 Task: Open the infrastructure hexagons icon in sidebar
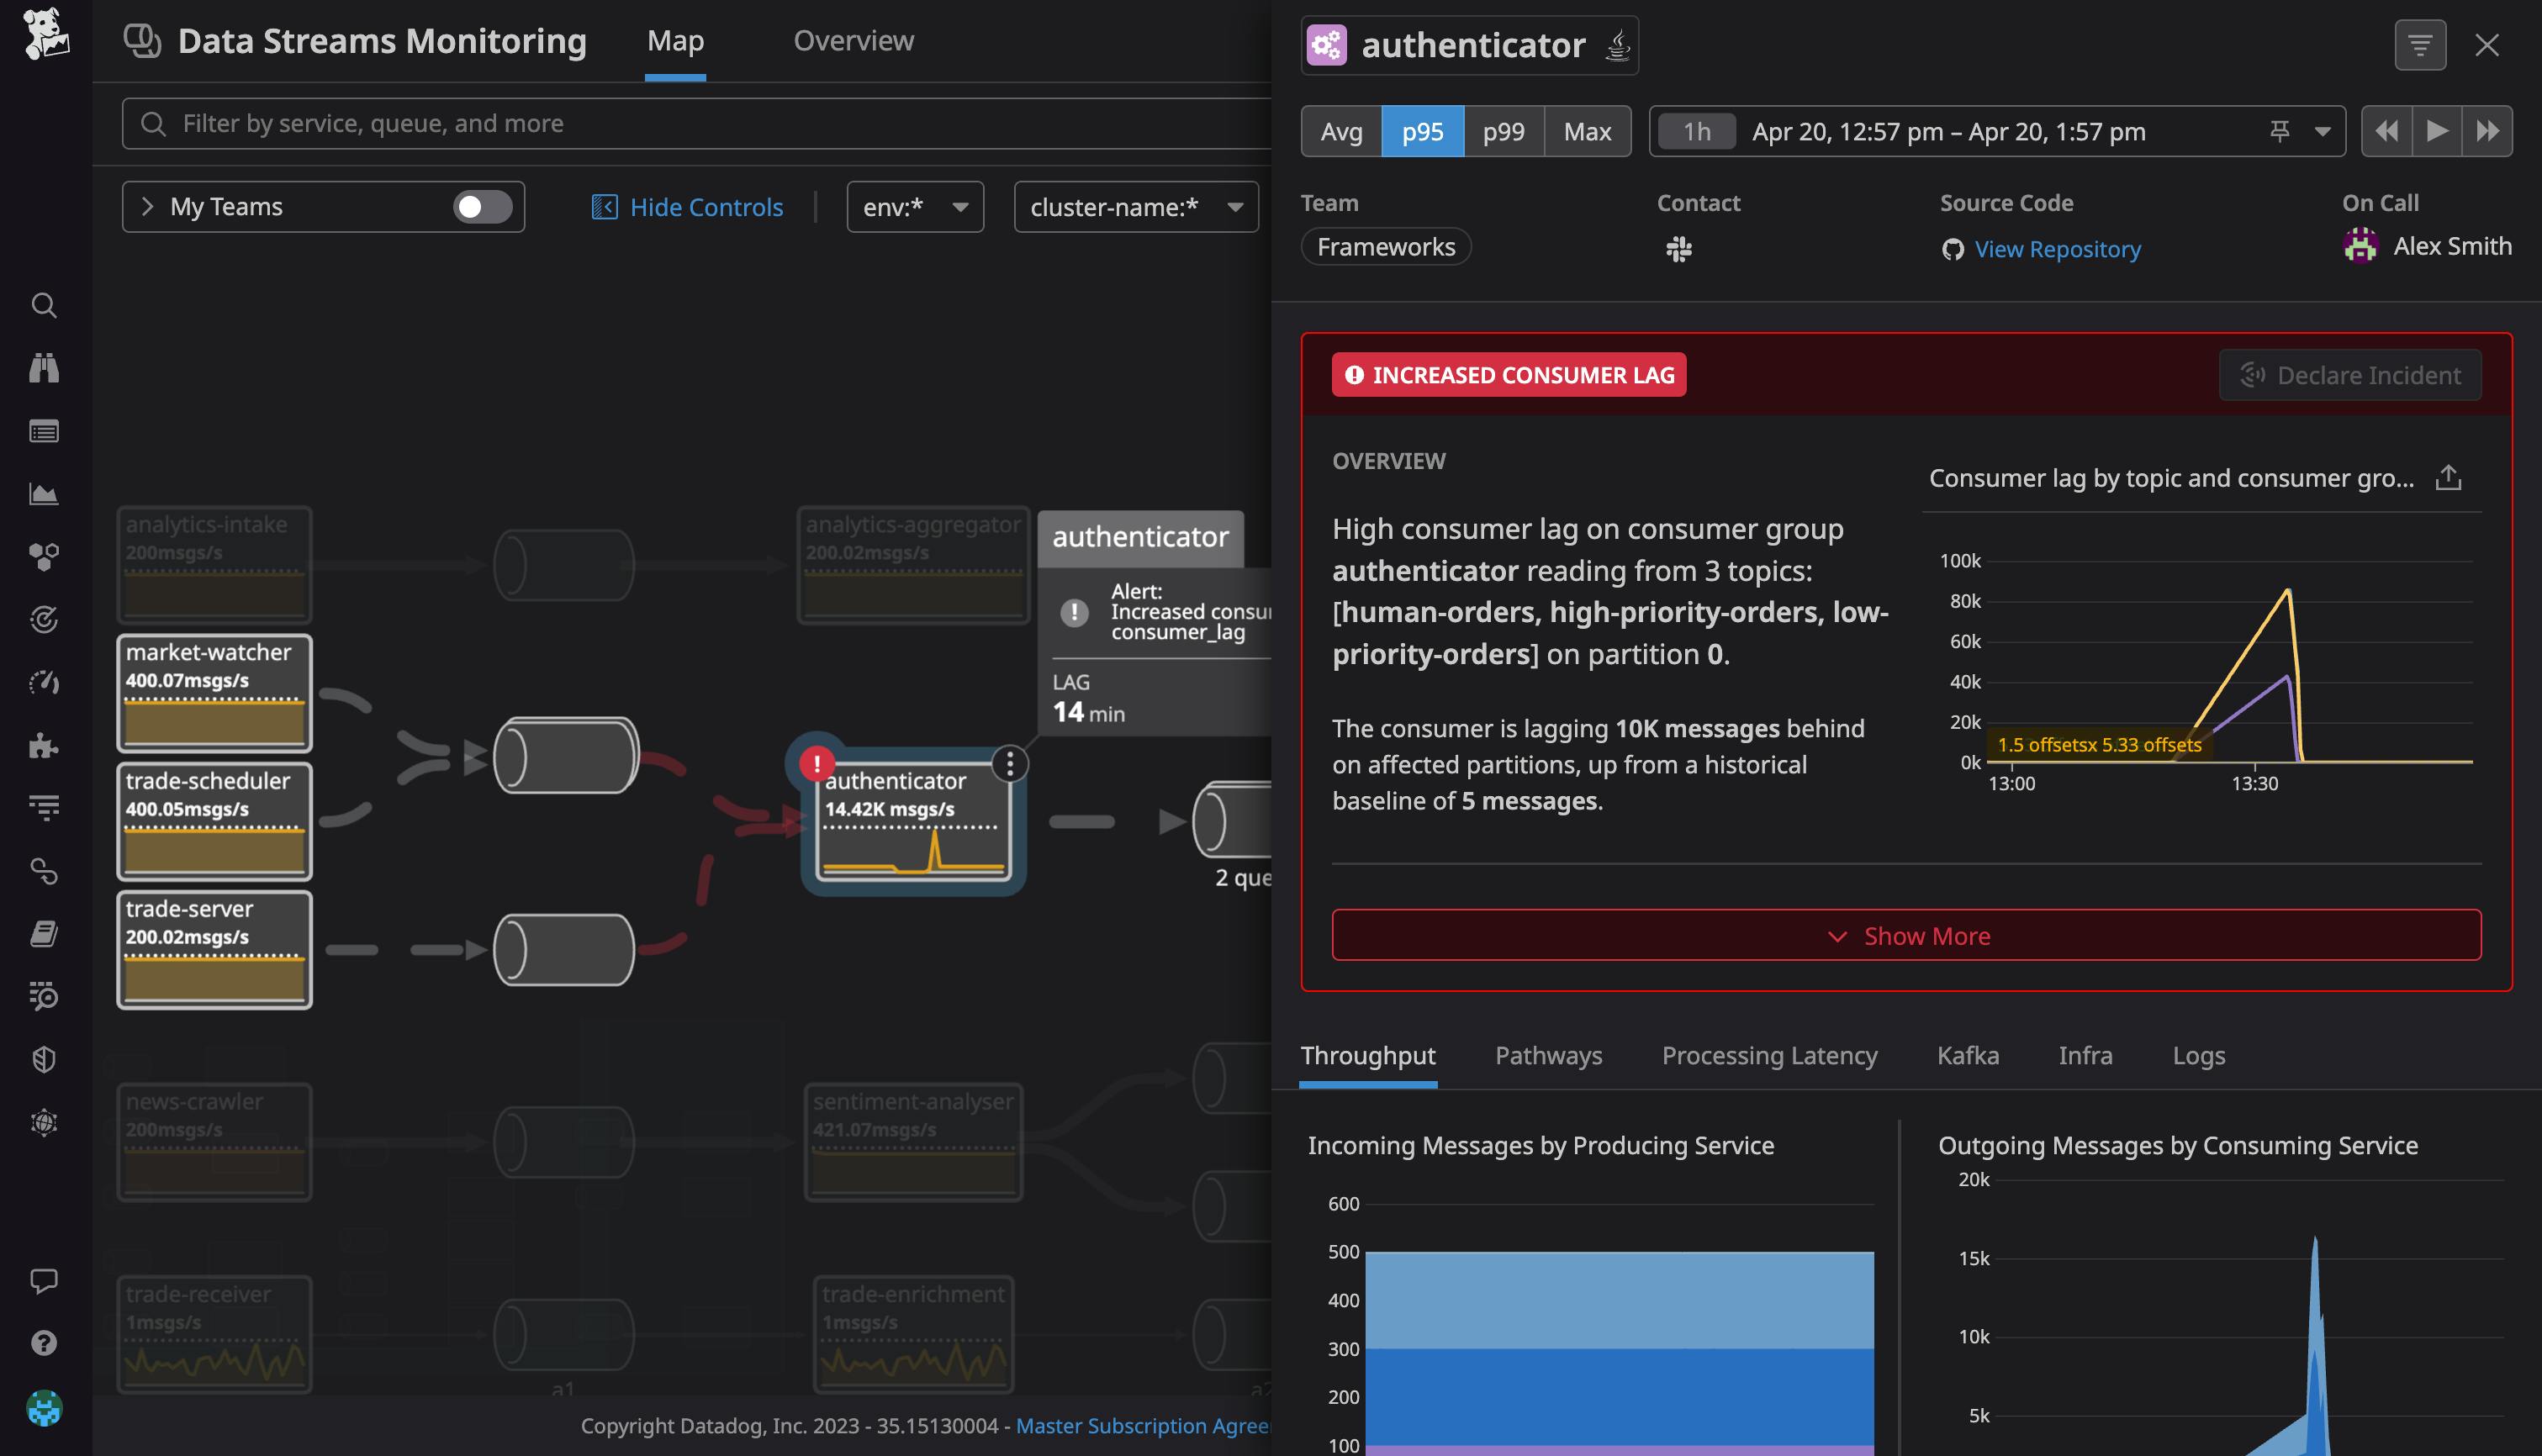44,557
